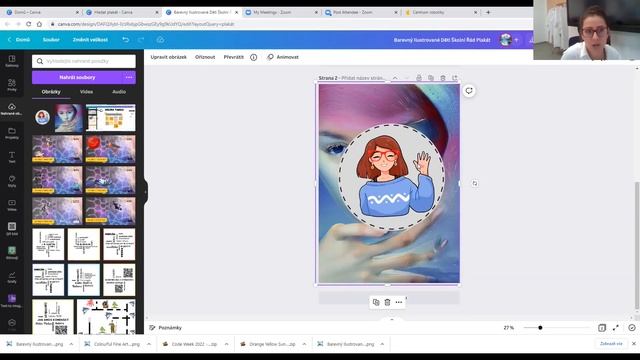Expand options for the Code Week 2022 zip download
Screen dimensions: 640x360
pos(227,344)
